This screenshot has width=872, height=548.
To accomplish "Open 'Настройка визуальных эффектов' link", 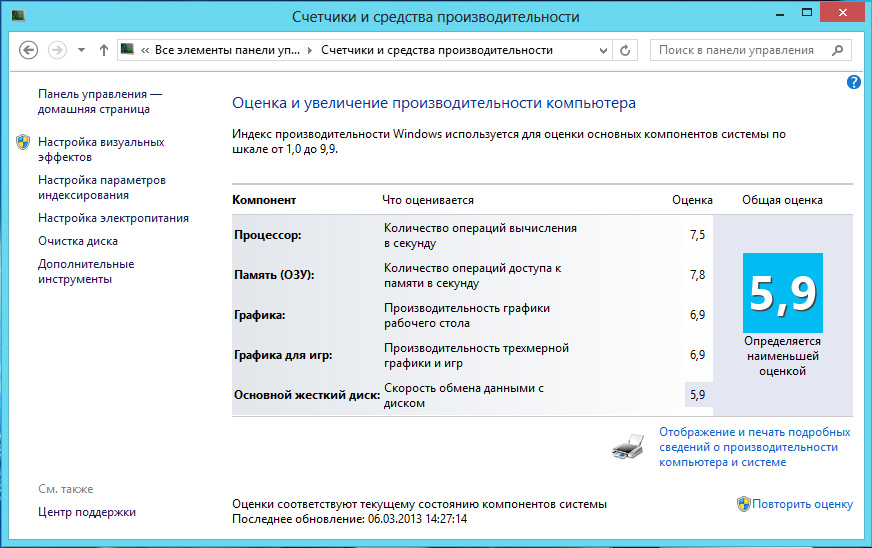I will [x=101, y=149].
